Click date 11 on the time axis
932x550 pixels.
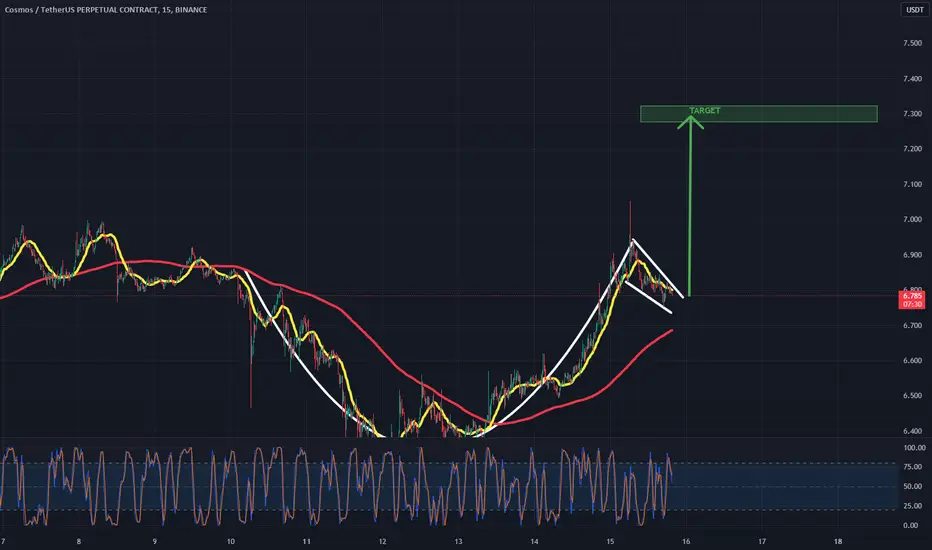[x=307, y=542]
